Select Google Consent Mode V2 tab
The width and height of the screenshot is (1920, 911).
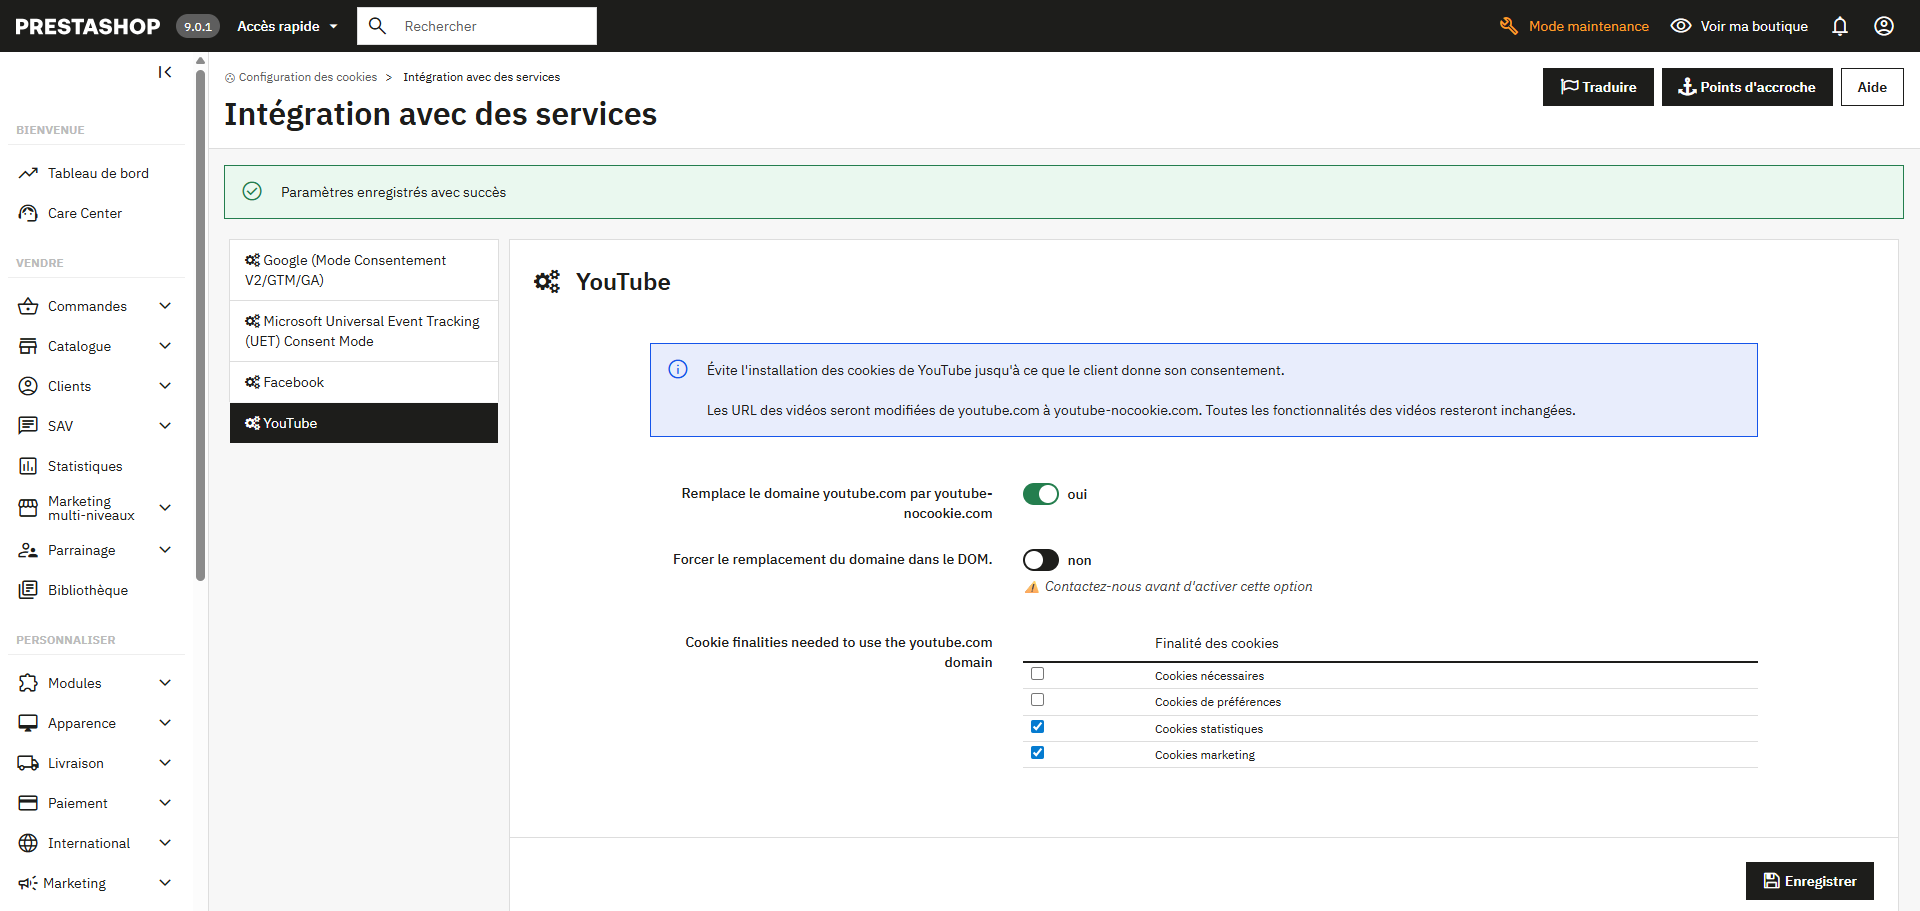tap(354, 270)
